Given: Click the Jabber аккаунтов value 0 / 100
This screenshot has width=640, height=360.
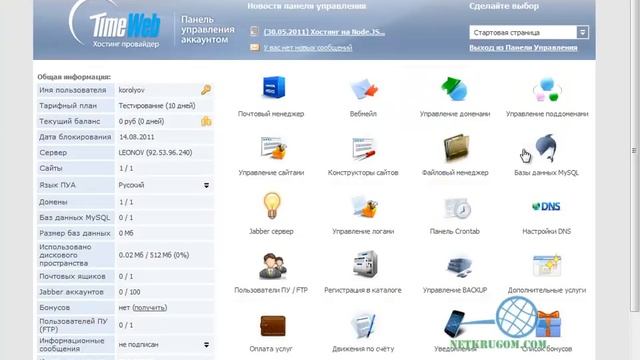Looking at the screenshot, I should pos(129,292).
